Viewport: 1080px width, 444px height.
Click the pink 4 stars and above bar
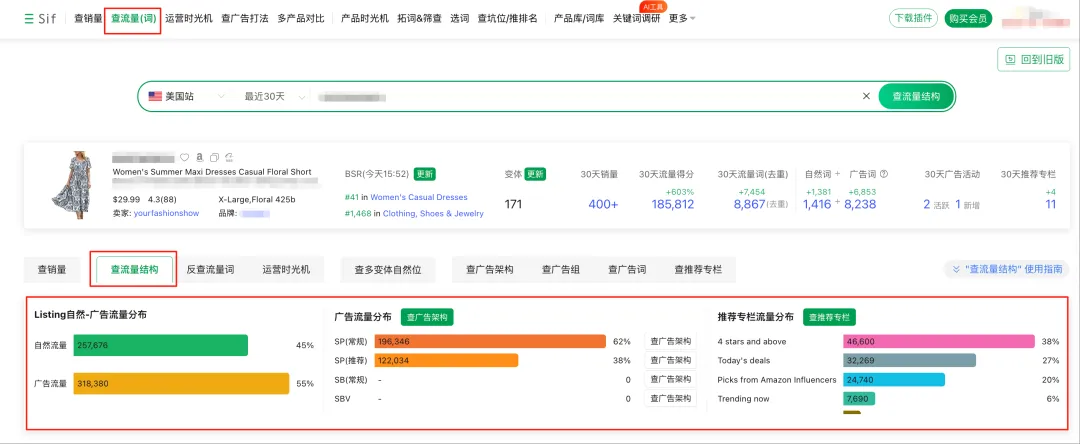(x=939, y=341)
